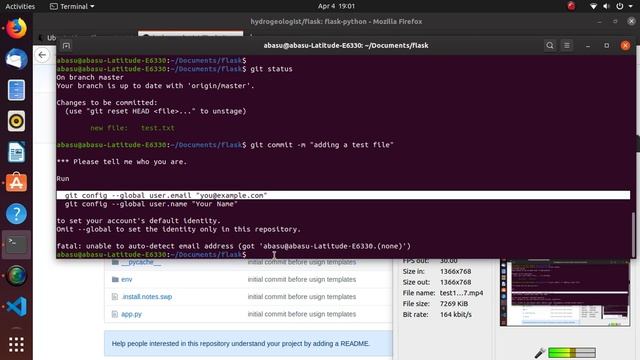Click the microphone icon in recorder panel

click(540, 353)
